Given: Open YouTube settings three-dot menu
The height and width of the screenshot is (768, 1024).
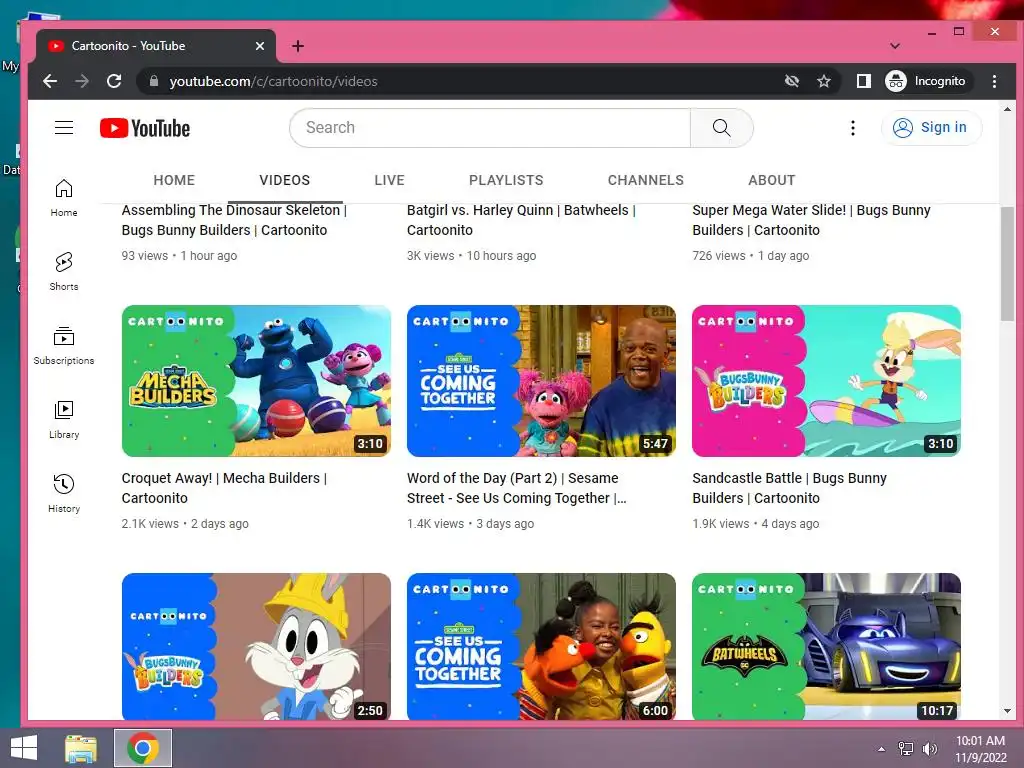Looking at the screenshot, I should (x=852, y=128).
